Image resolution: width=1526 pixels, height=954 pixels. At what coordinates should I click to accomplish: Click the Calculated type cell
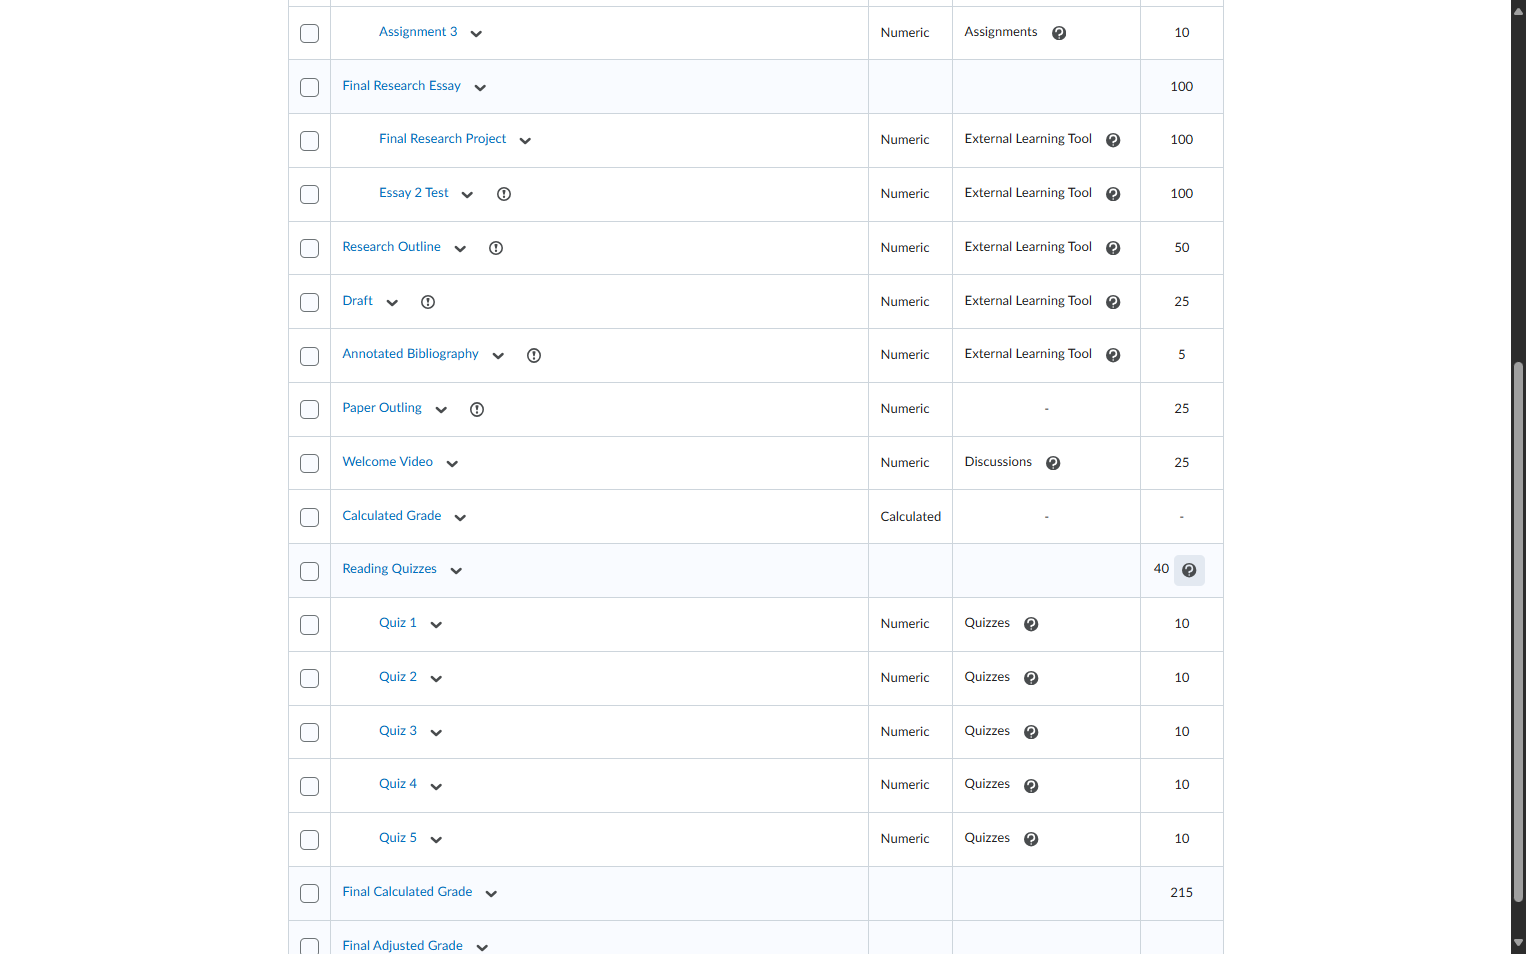[910, 517]
